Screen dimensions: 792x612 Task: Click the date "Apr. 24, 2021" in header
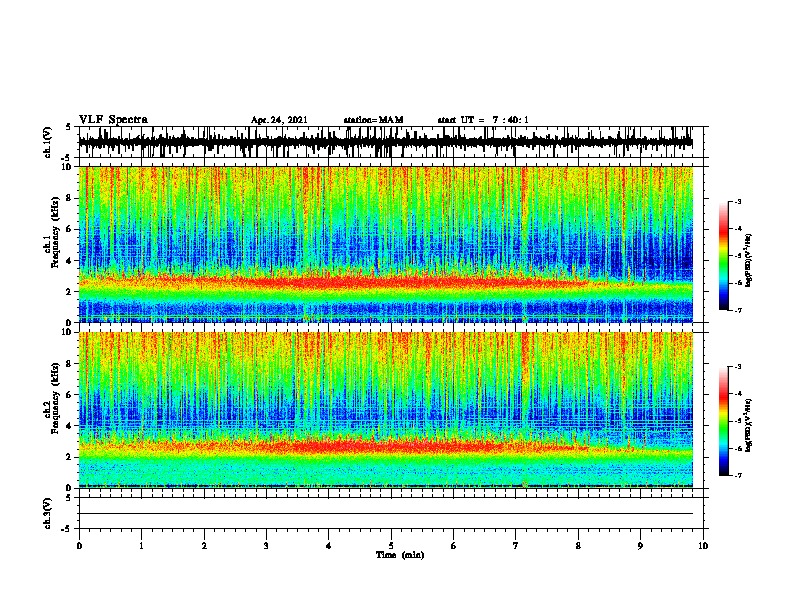click(x=279, y=120)
